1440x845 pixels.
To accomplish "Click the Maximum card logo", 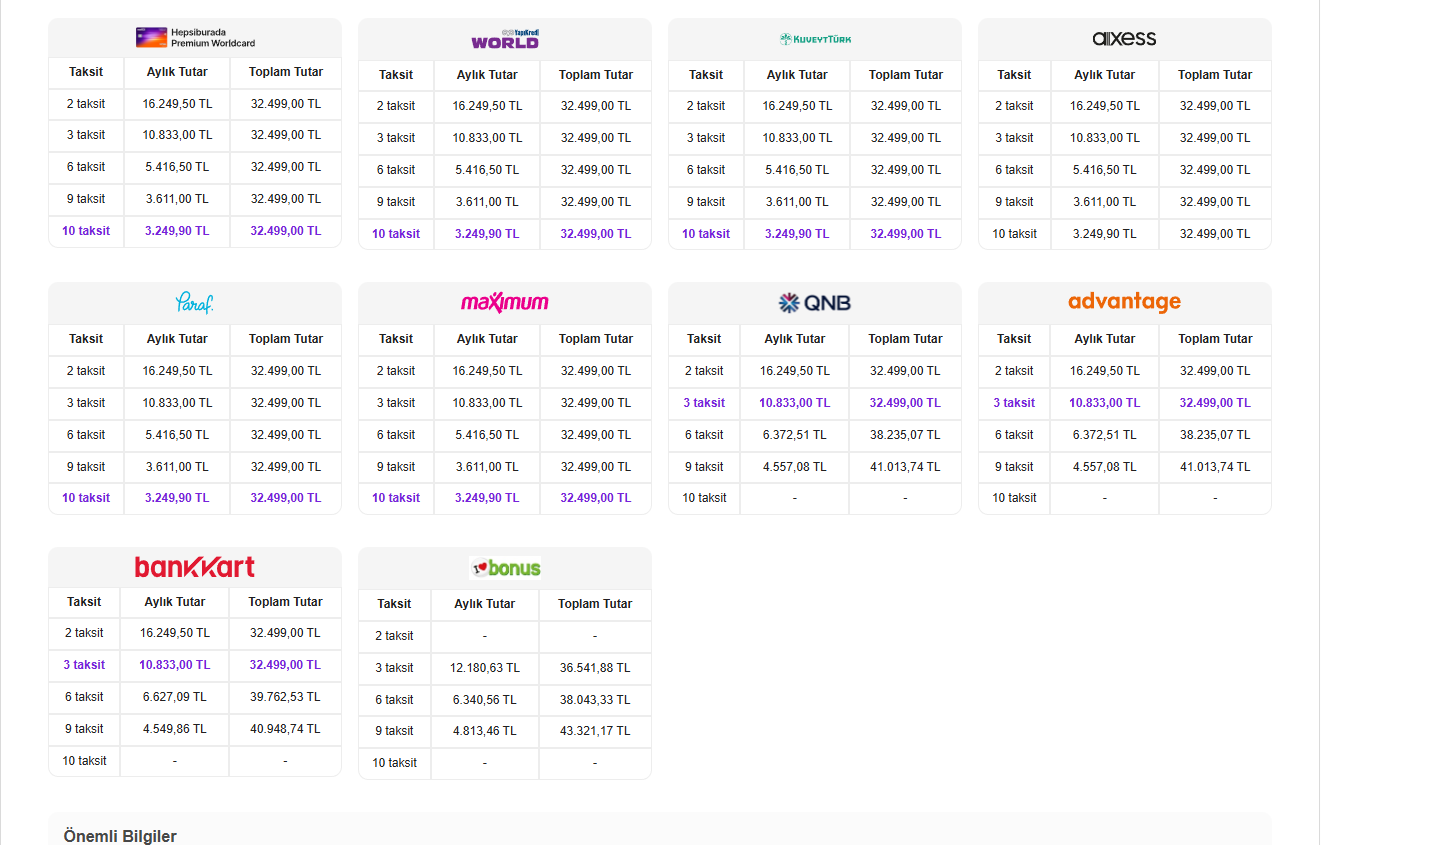I will 505,302.
